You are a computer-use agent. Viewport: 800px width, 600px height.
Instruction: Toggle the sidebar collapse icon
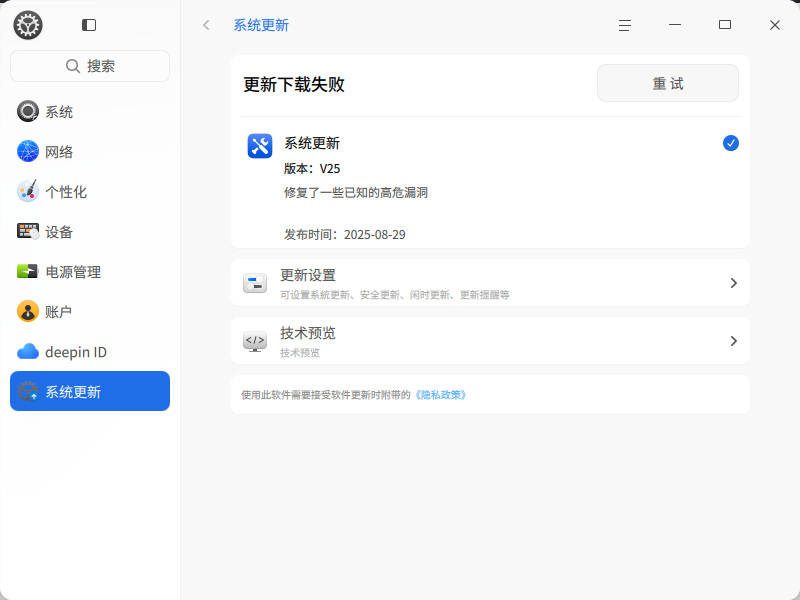tap(89, 25)
